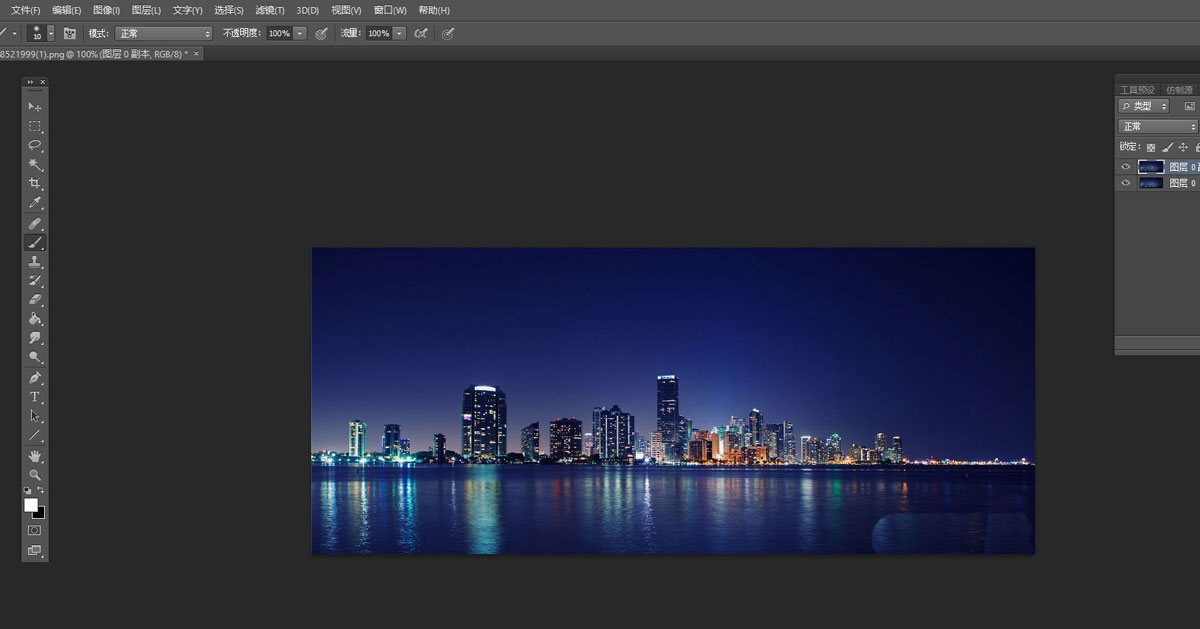Select the Horizontal Type tool
Image resolution: width=1200 pixels, height=629 pixels.
pyautogui.click(x=35, y=397)
